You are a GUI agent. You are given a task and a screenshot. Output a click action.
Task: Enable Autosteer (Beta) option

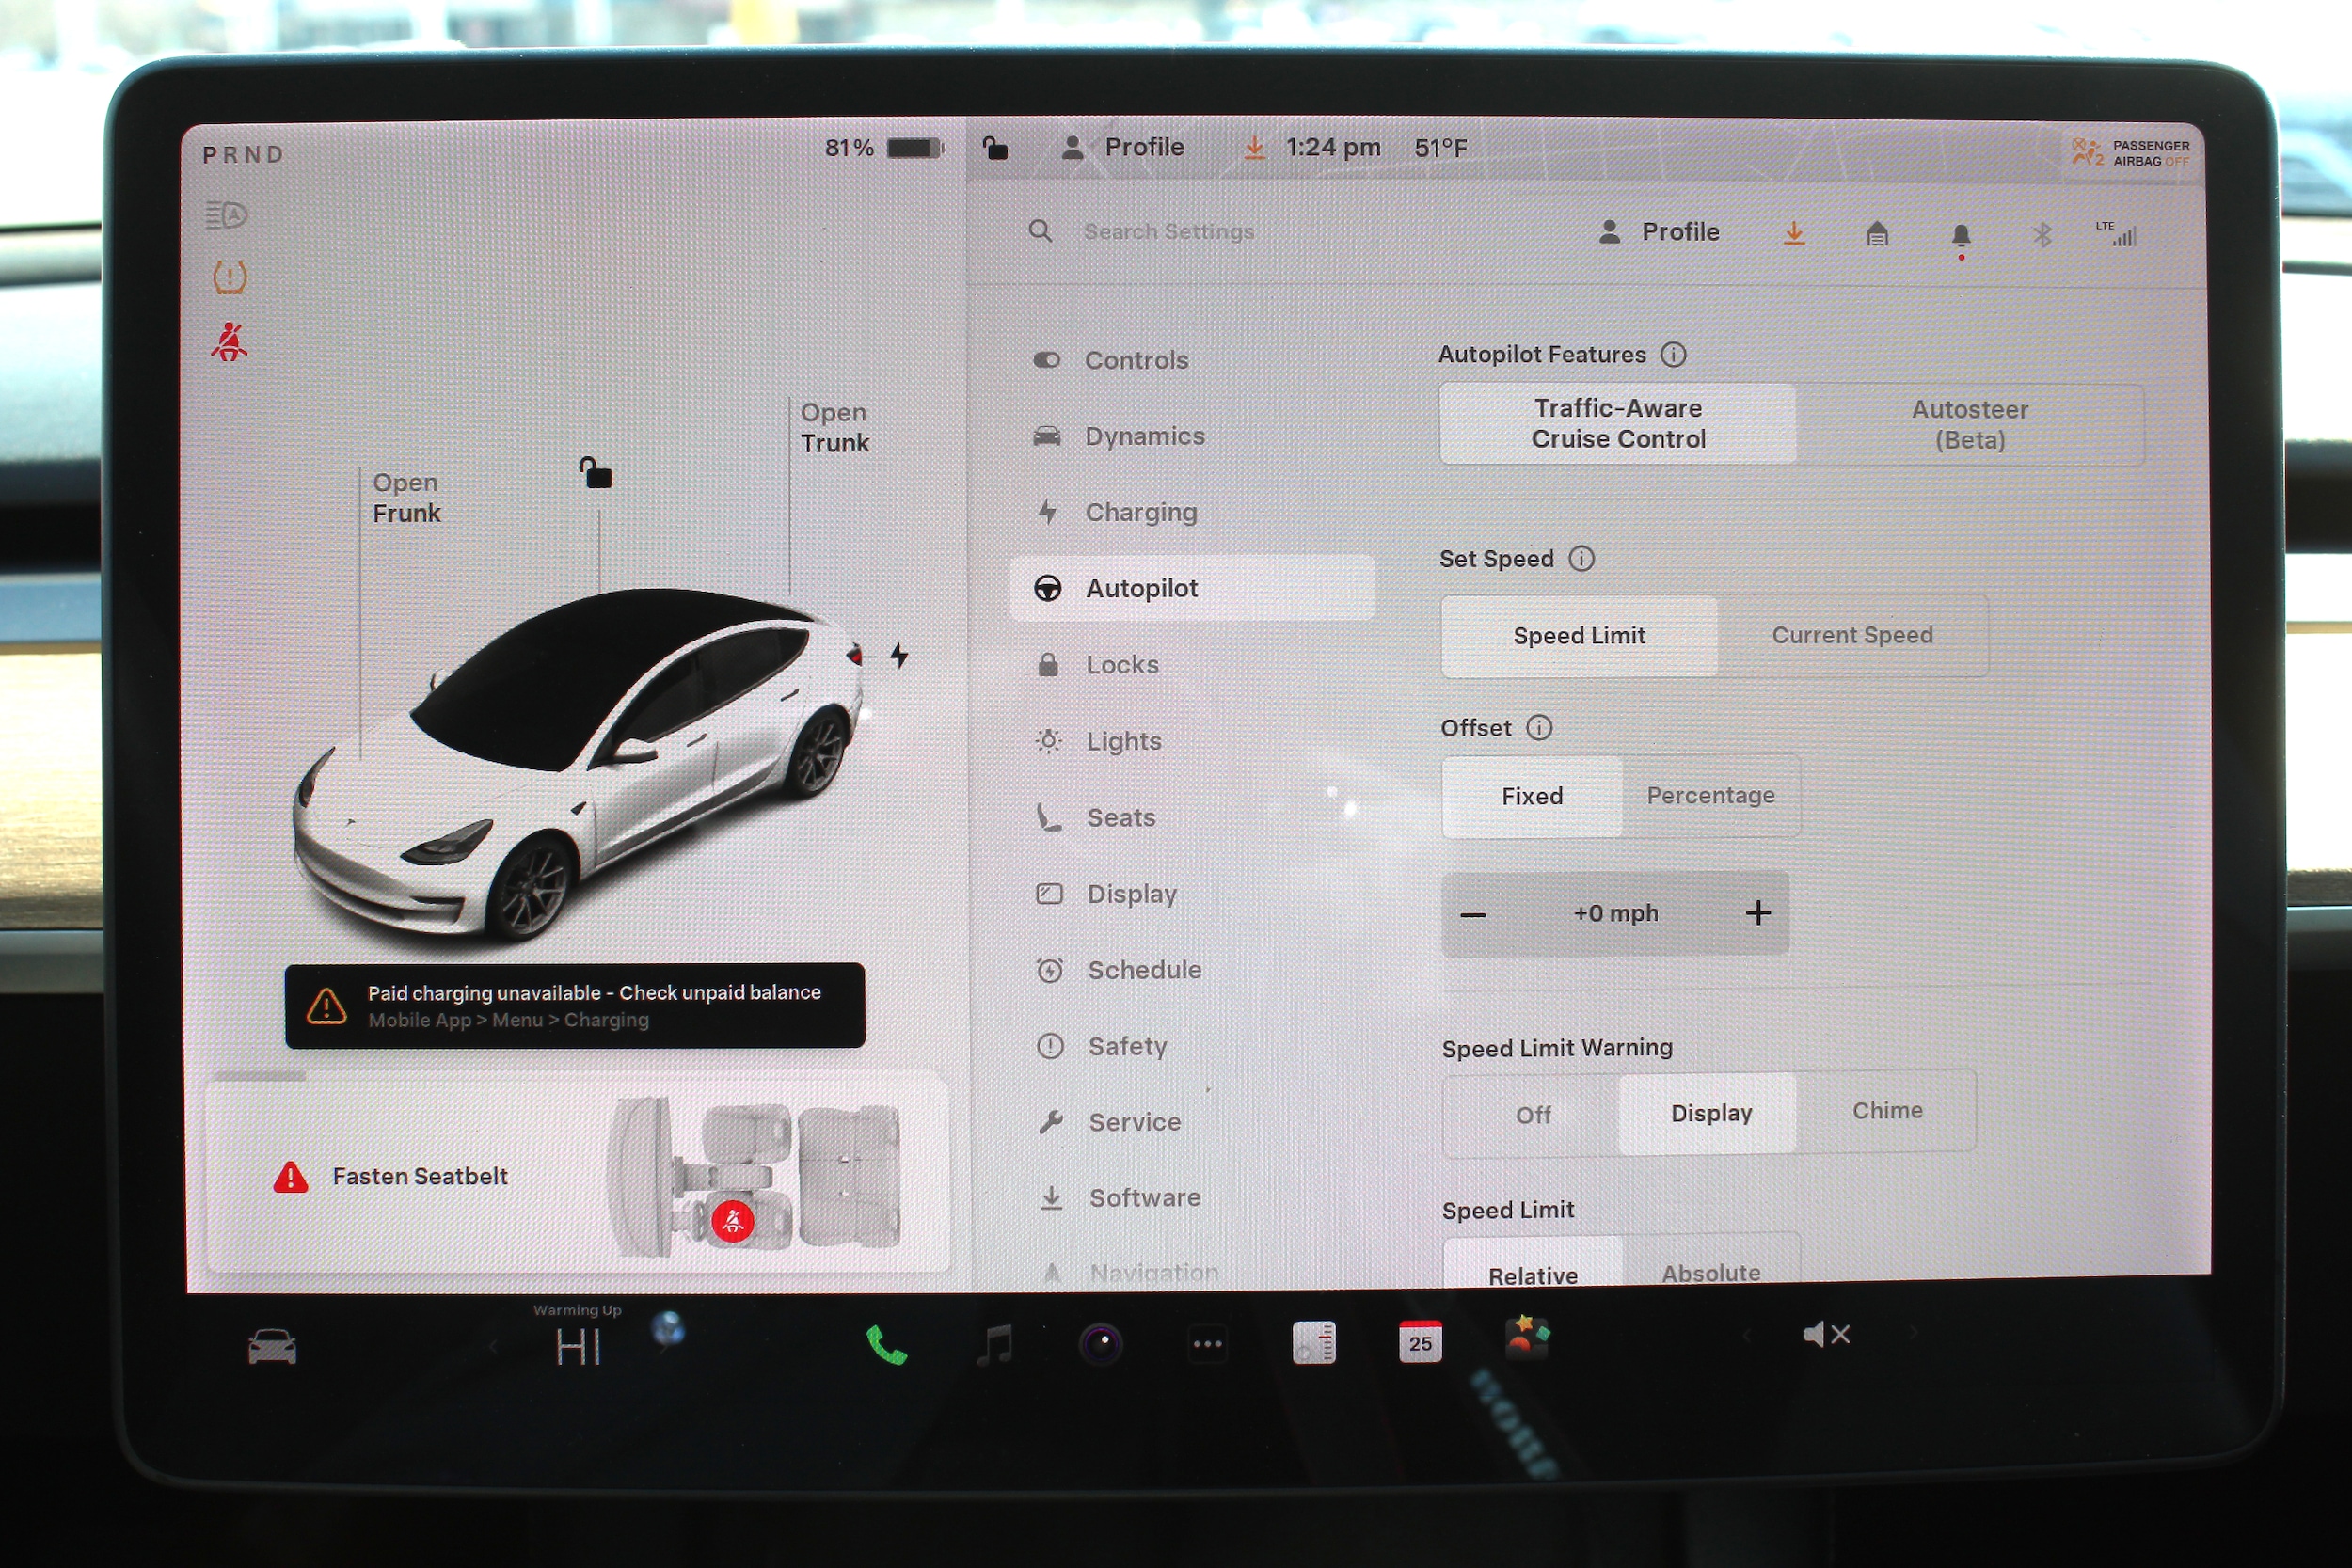coord(1969,425)
